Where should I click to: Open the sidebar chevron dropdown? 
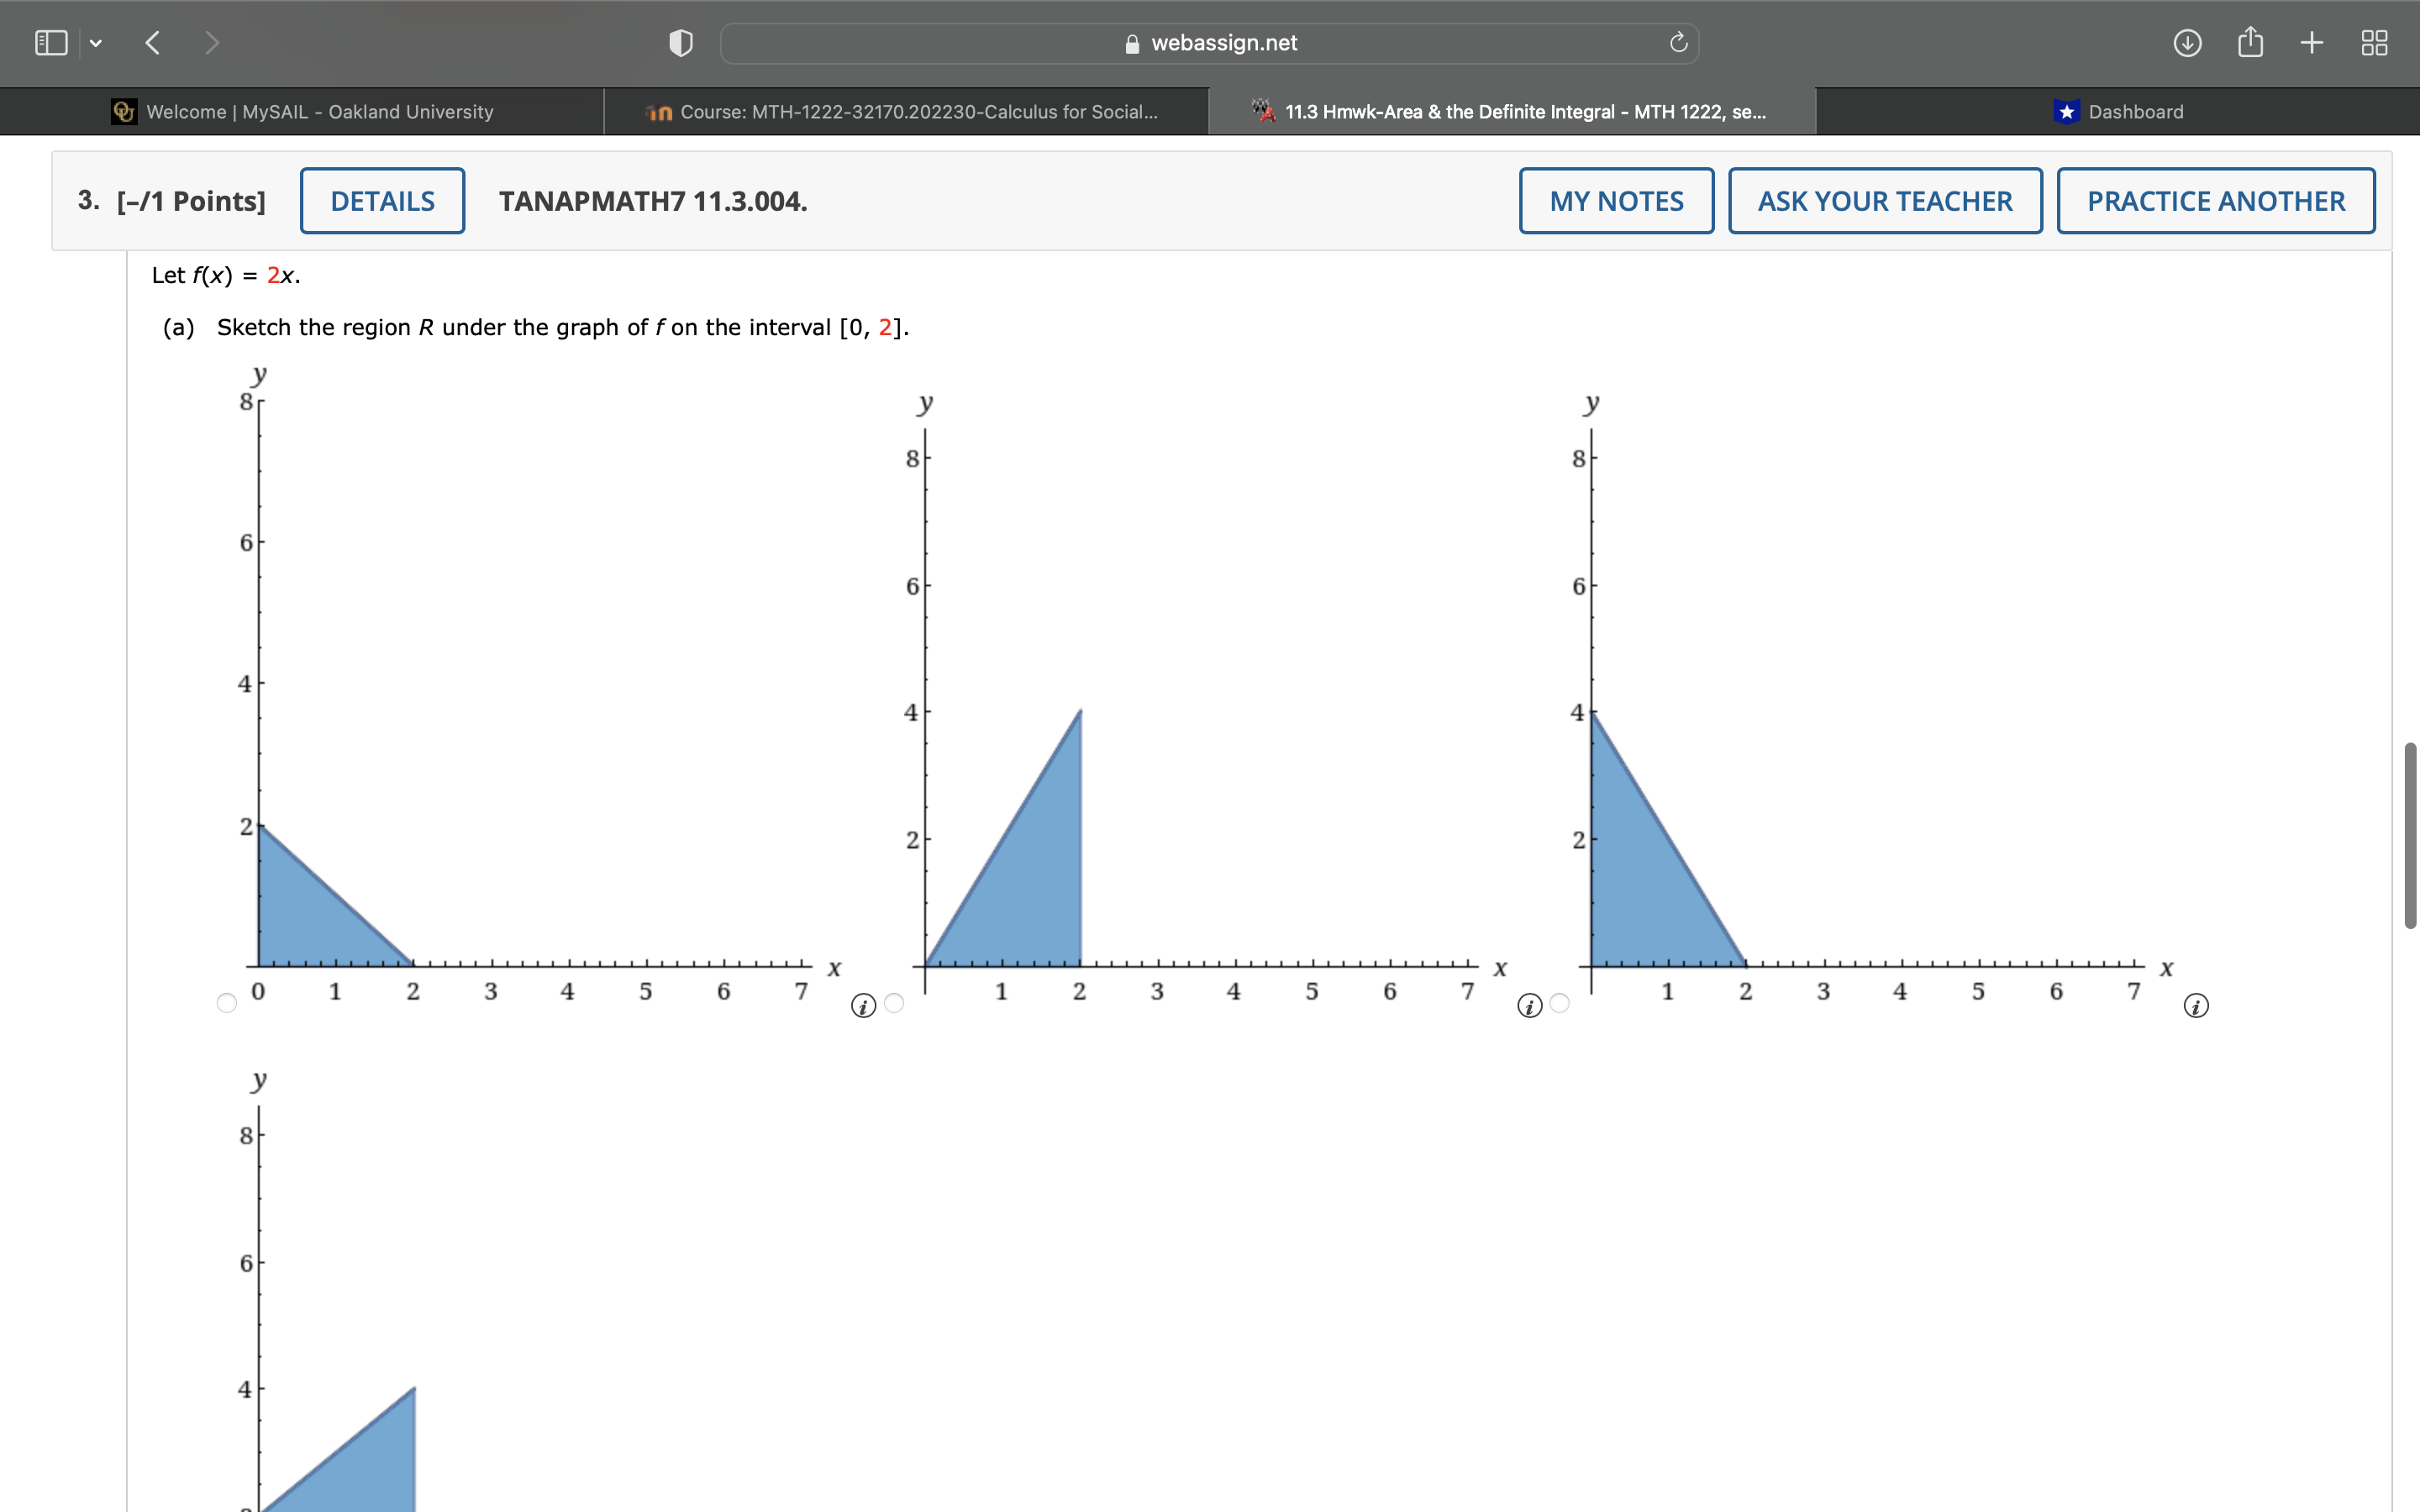click(x=97, y=42)
